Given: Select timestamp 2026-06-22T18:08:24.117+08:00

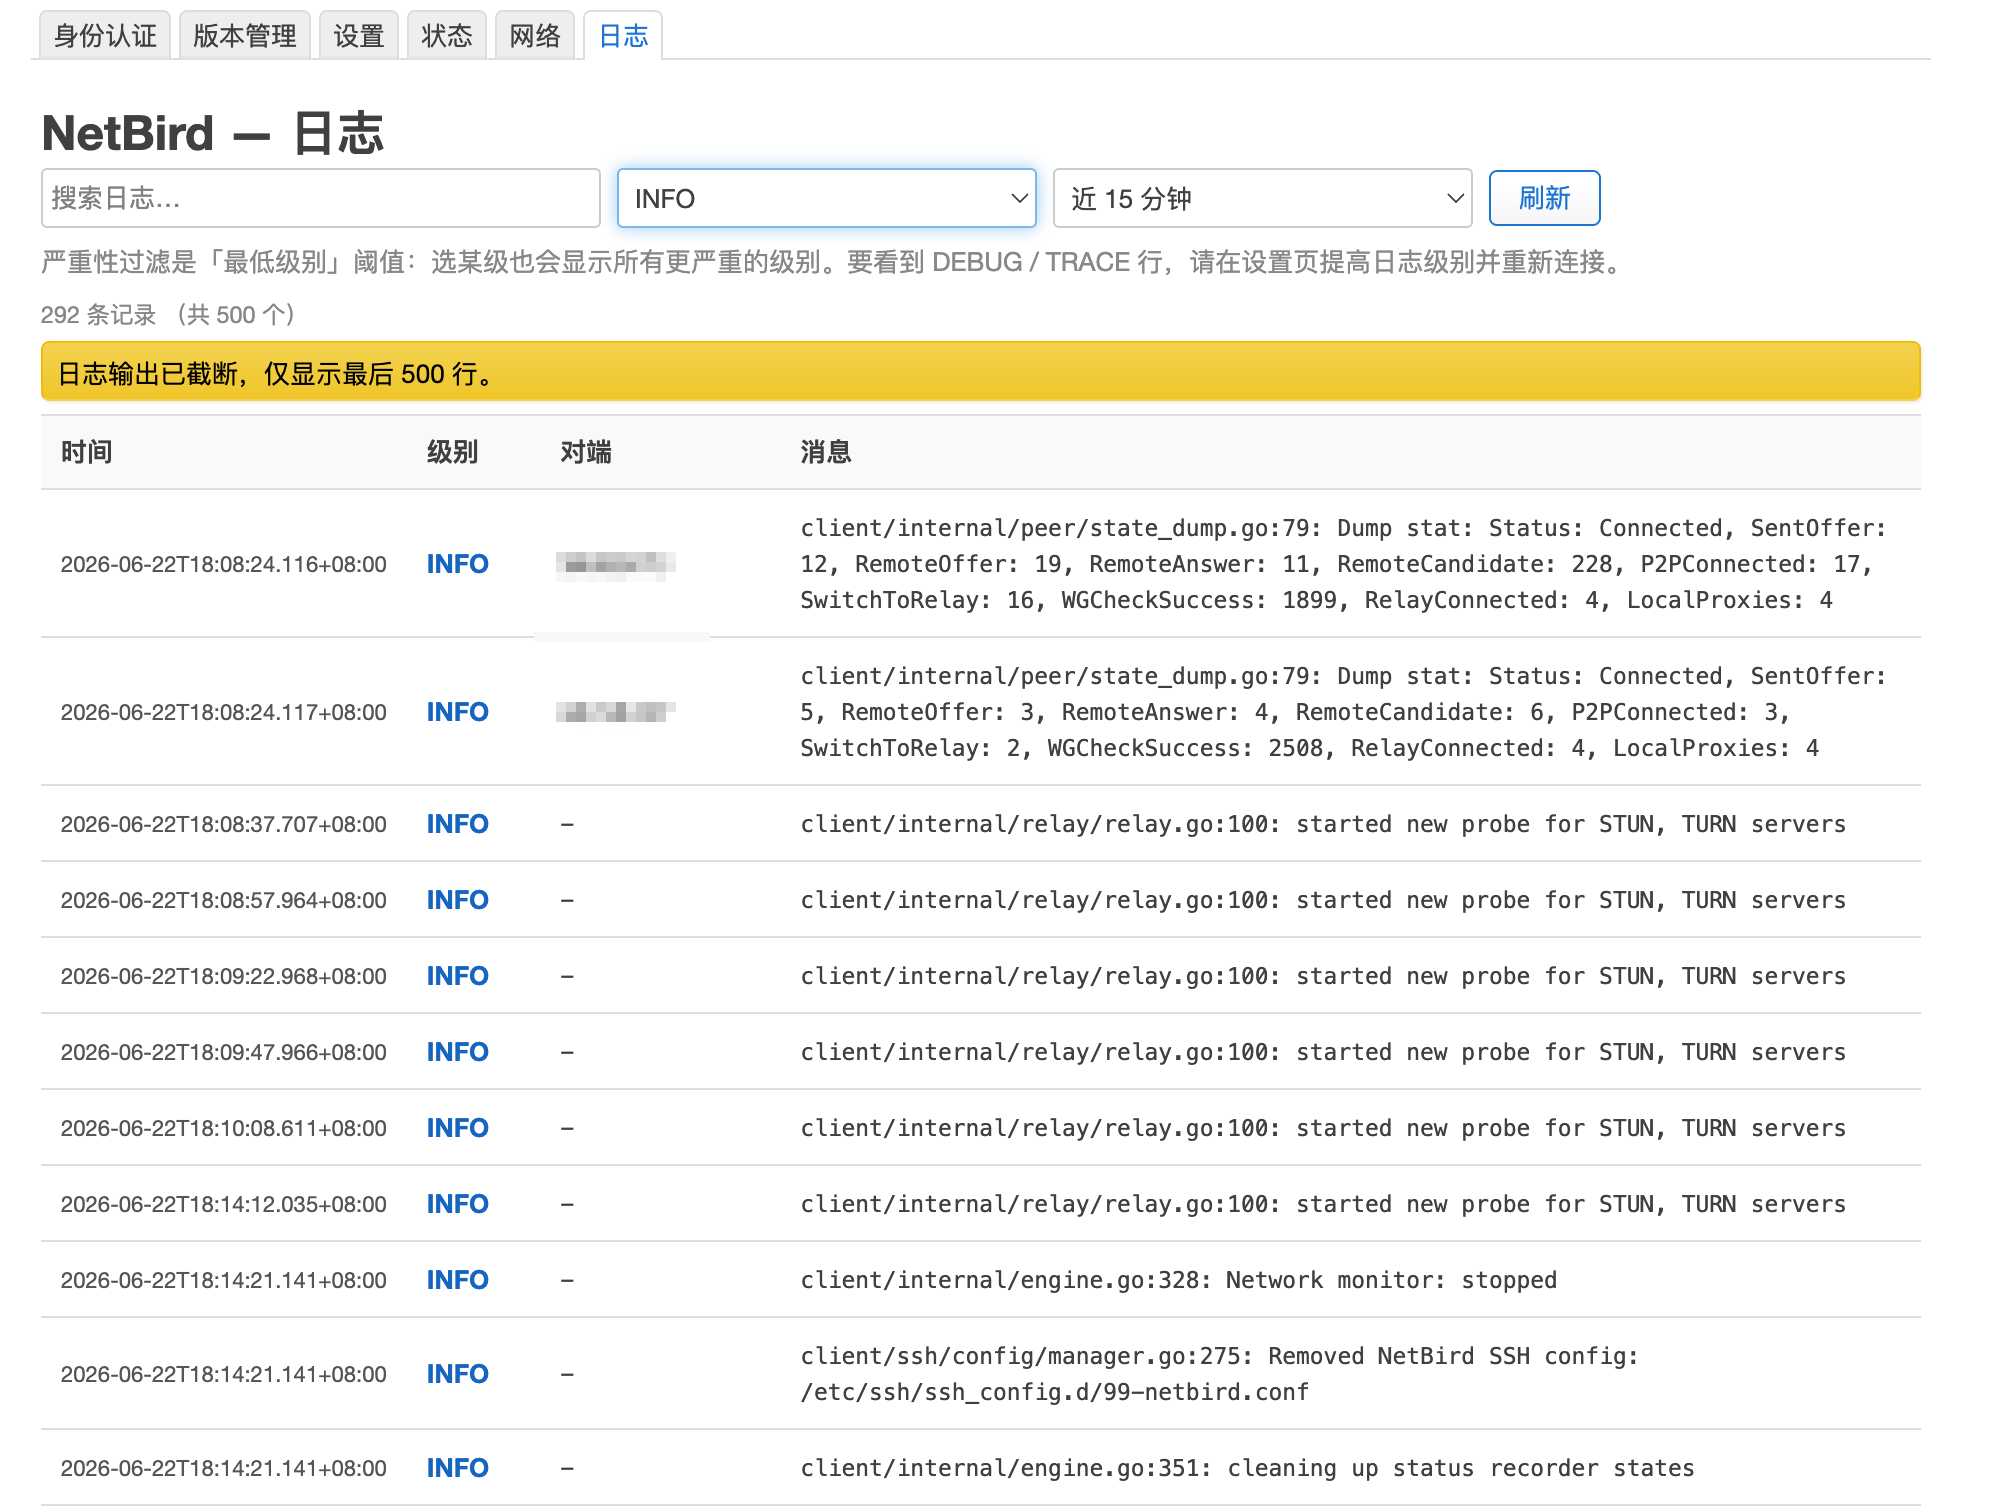Looking at the screenshot, I should (224, 712).
